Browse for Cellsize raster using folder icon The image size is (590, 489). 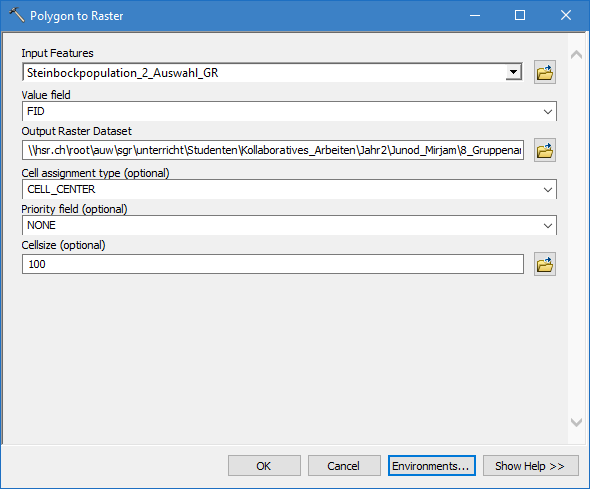544,264
